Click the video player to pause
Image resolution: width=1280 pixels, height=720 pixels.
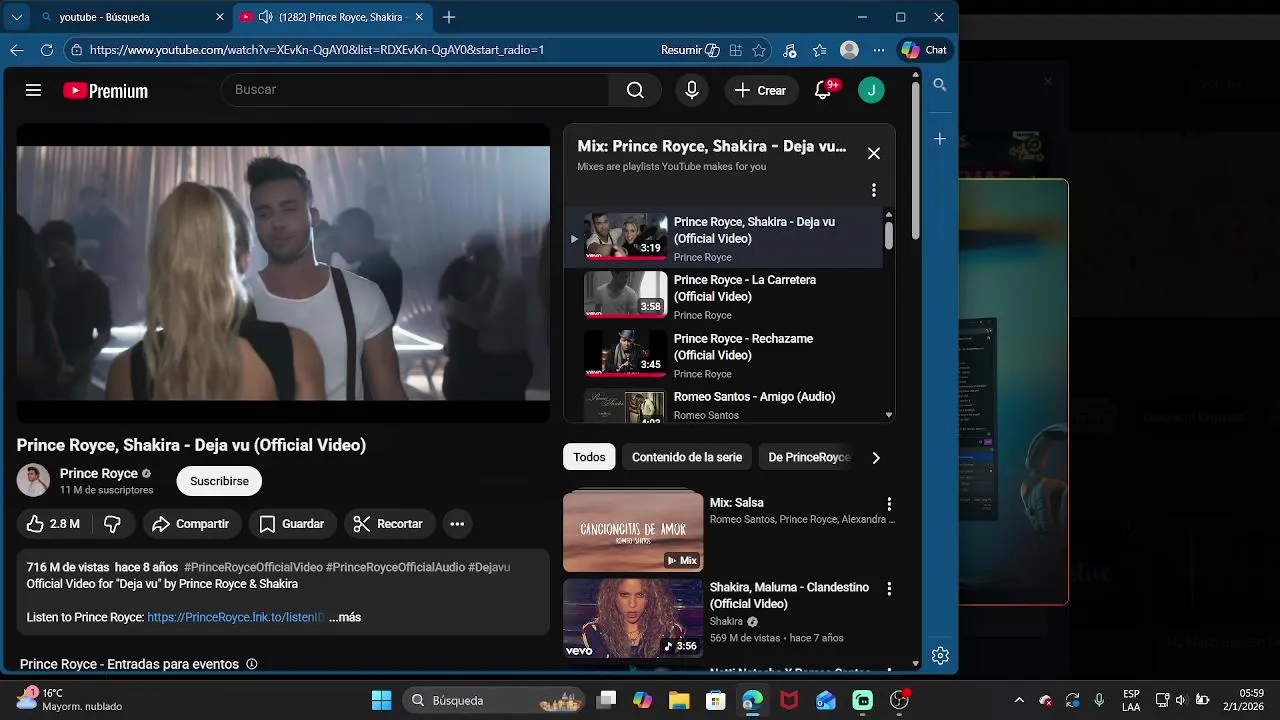coord(283,273)
